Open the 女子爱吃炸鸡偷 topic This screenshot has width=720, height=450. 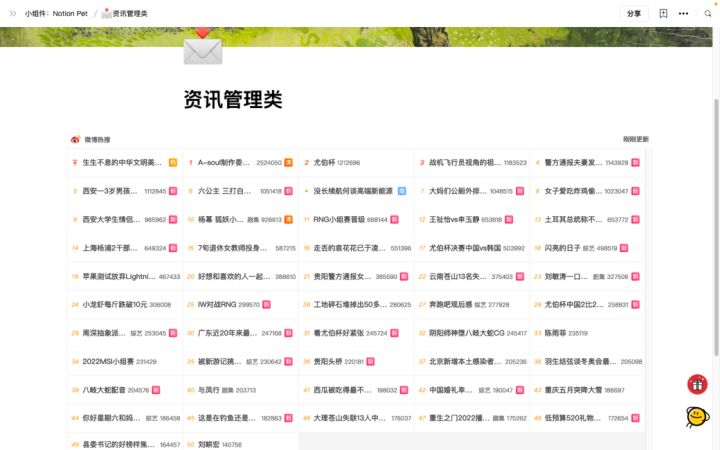pyautogui.click(x=573, y=191)
